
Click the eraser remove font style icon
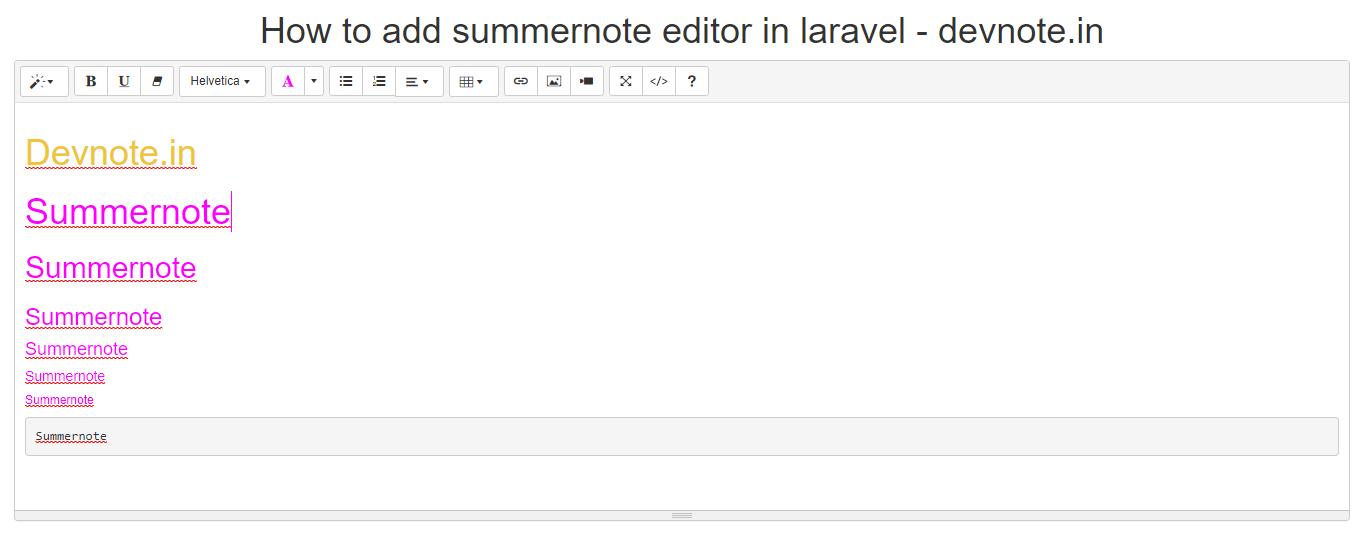[157, 81]
